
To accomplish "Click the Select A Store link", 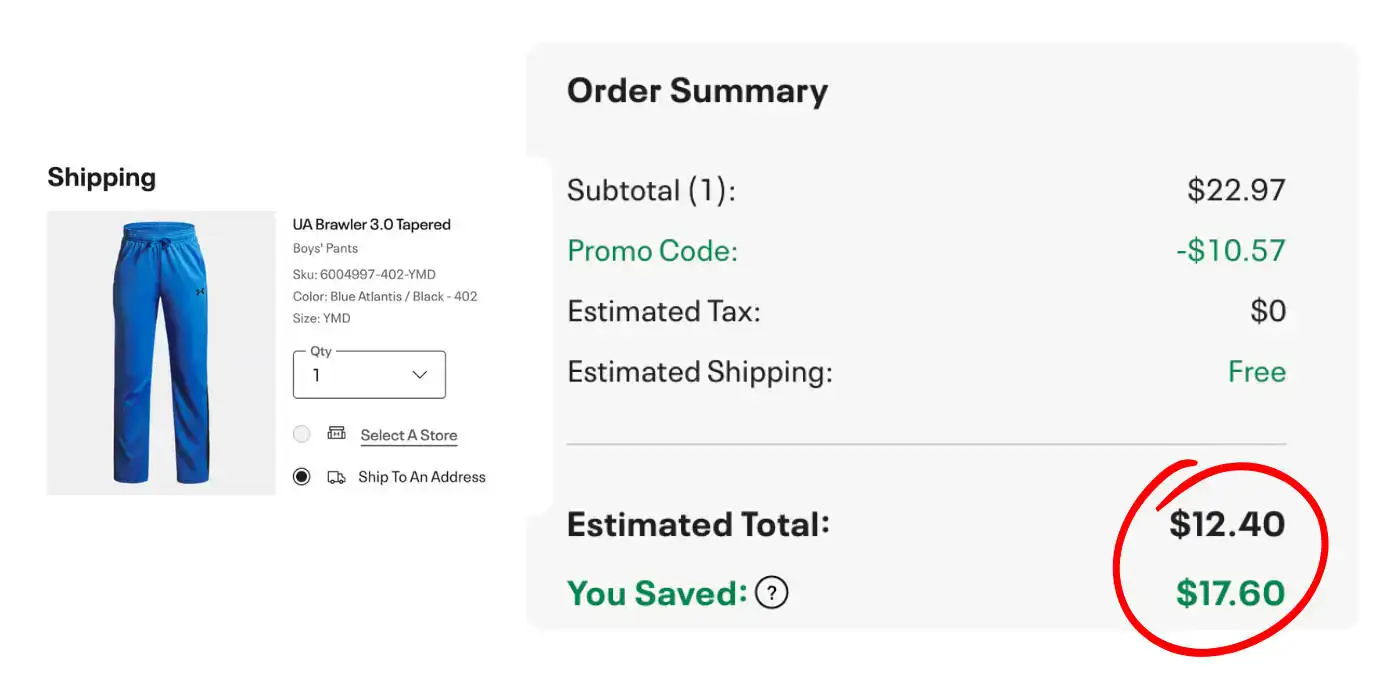I will click(409, 435).
